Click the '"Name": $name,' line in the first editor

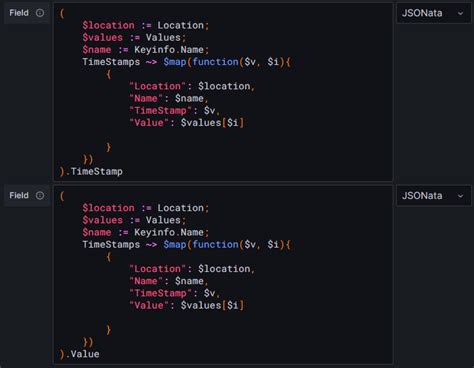pos(169,98)
